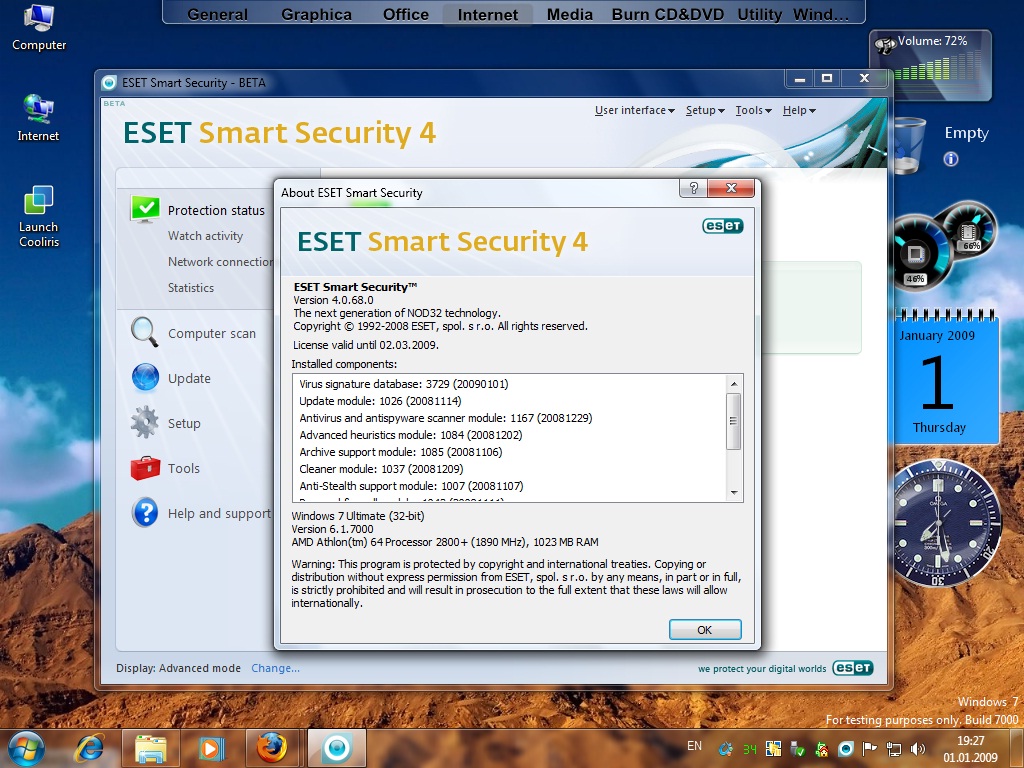Viewport: 1024px width, 768px height.
Task: Click the Help and support question icon
Action: pyautogui.click(x=145, y=513)
